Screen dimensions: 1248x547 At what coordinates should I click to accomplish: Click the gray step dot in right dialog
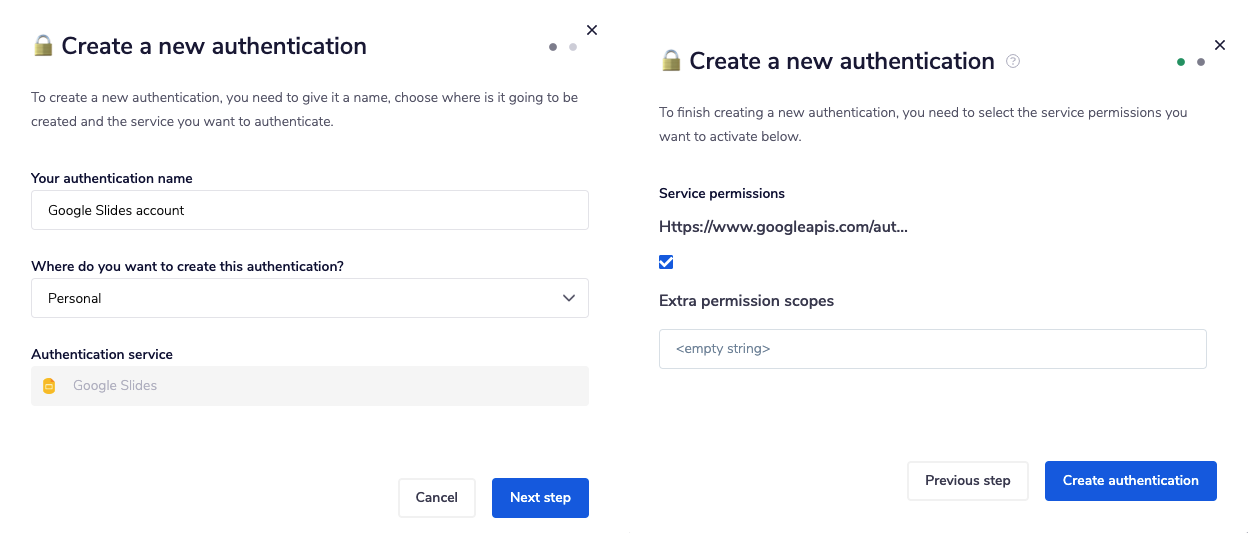[1201, 62]
